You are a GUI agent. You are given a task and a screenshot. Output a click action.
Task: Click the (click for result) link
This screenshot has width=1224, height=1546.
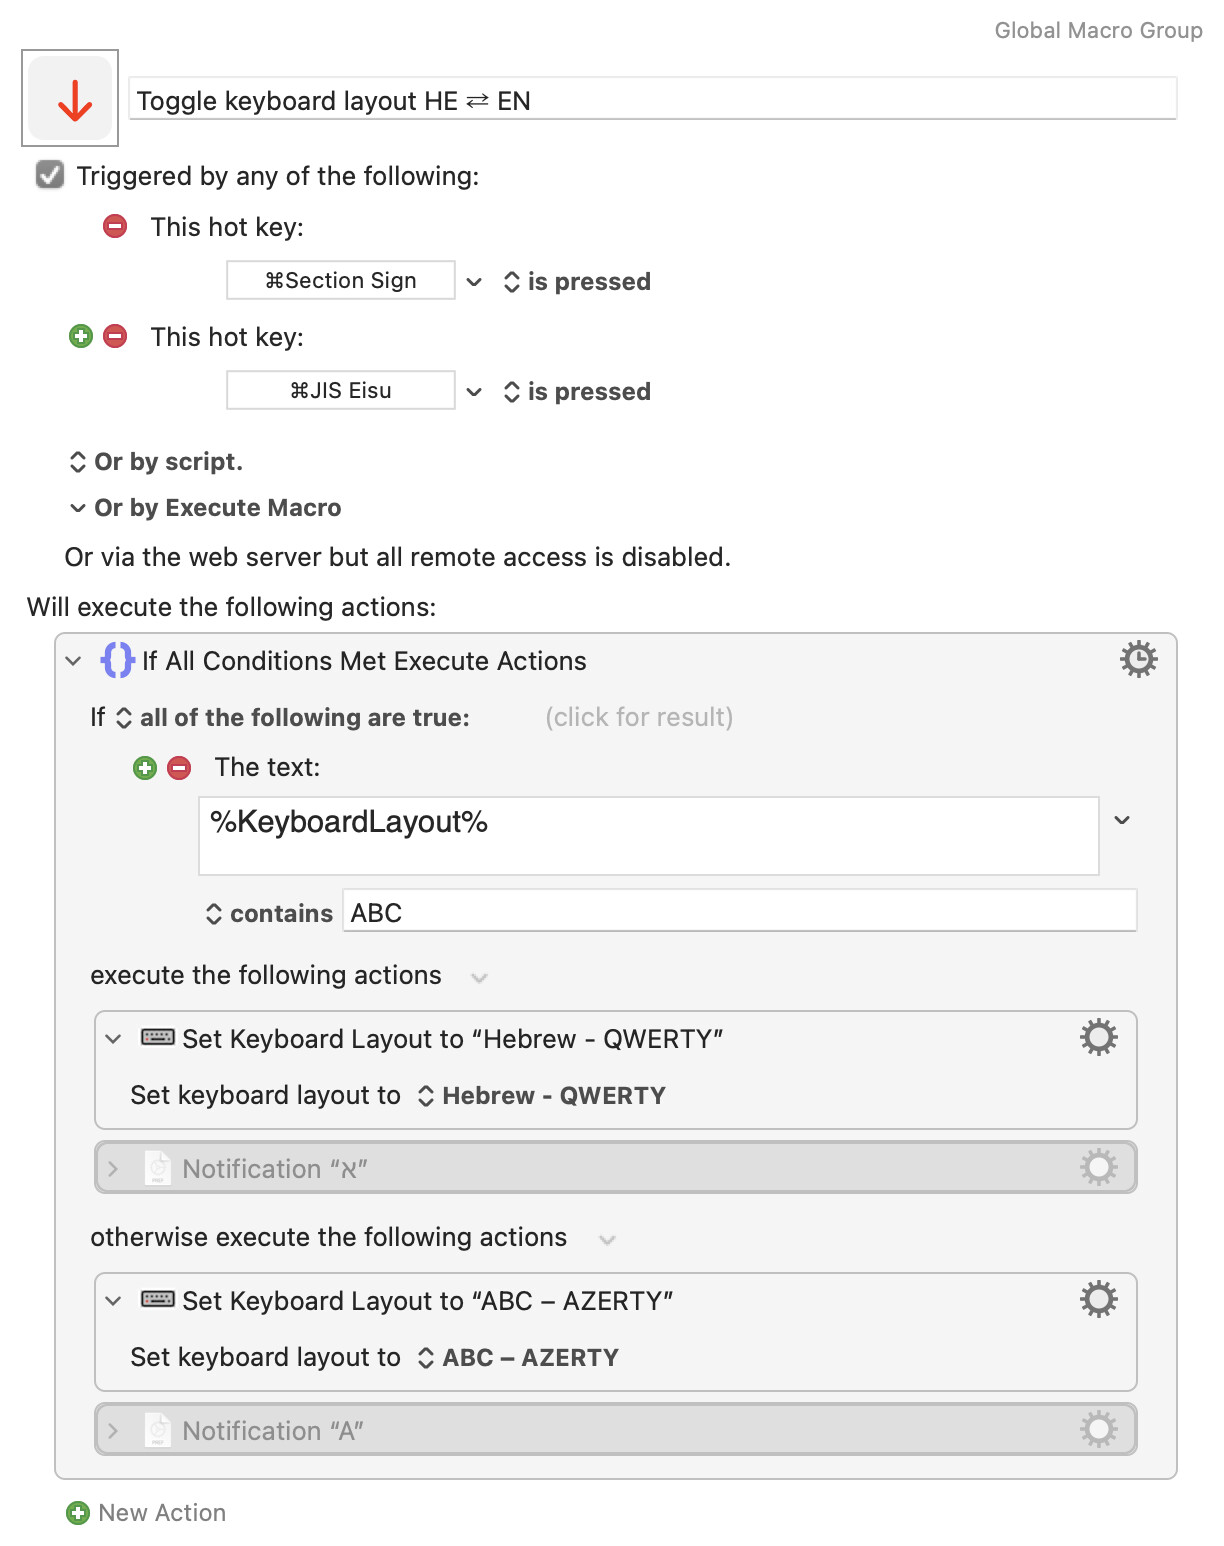[x=639, y=717]
